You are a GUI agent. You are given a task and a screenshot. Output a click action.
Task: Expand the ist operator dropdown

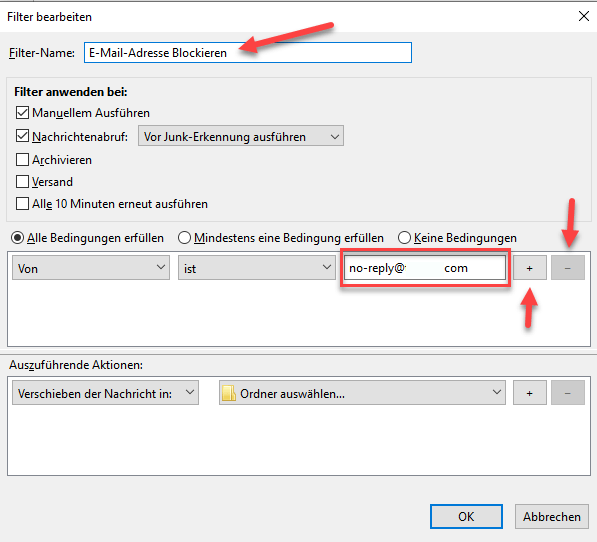[257, 268]
